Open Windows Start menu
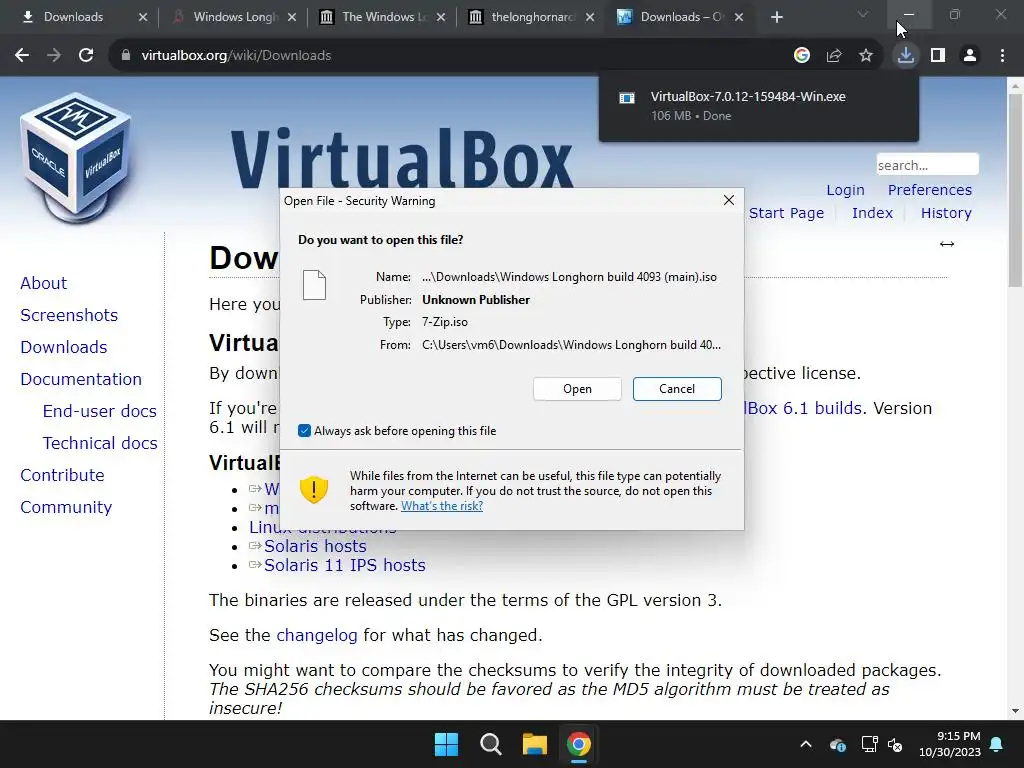Image resolution: width=1024 pixels, height=768 pixels. pyautogui.click(x=447, y=744)
